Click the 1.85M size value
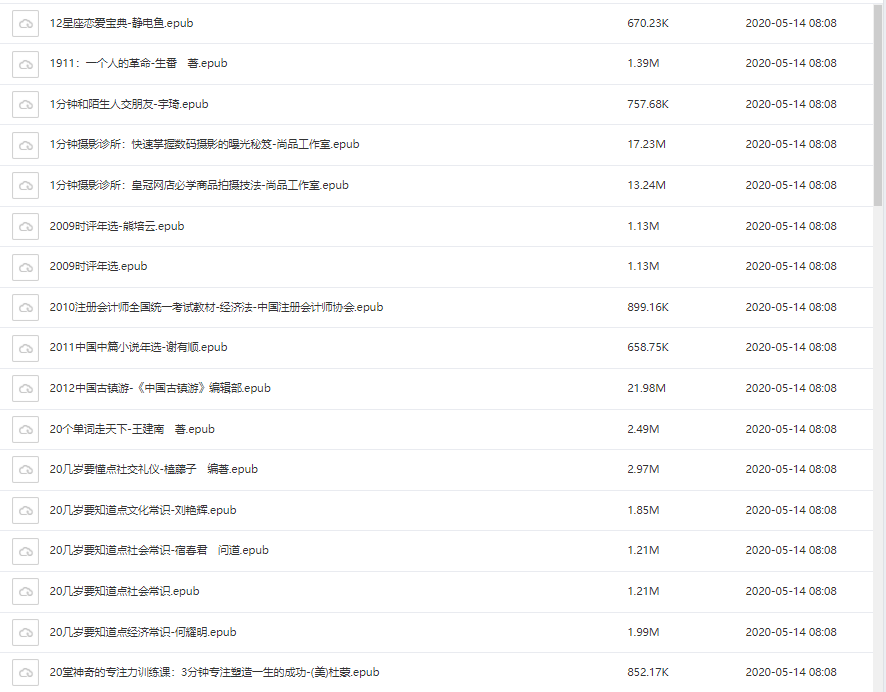Screen dimensions: 886x692 click(643, 510)
